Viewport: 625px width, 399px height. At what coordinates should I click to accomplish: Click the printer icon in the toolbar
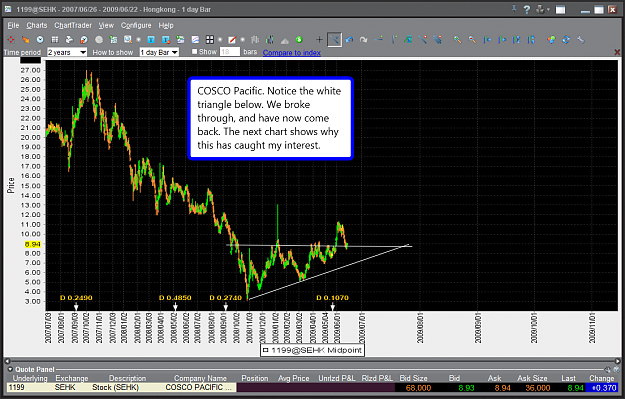[x=69, y=39]
